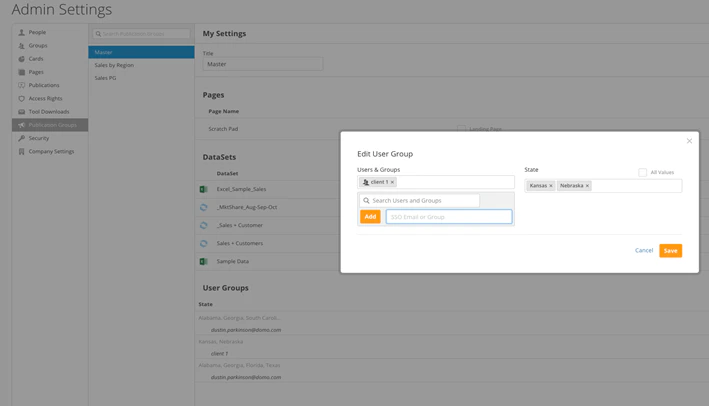Image resolution: width=709 pixels, height=406 pixels.
Task: Click the State values input field
Action: click(x=603, y=186)
